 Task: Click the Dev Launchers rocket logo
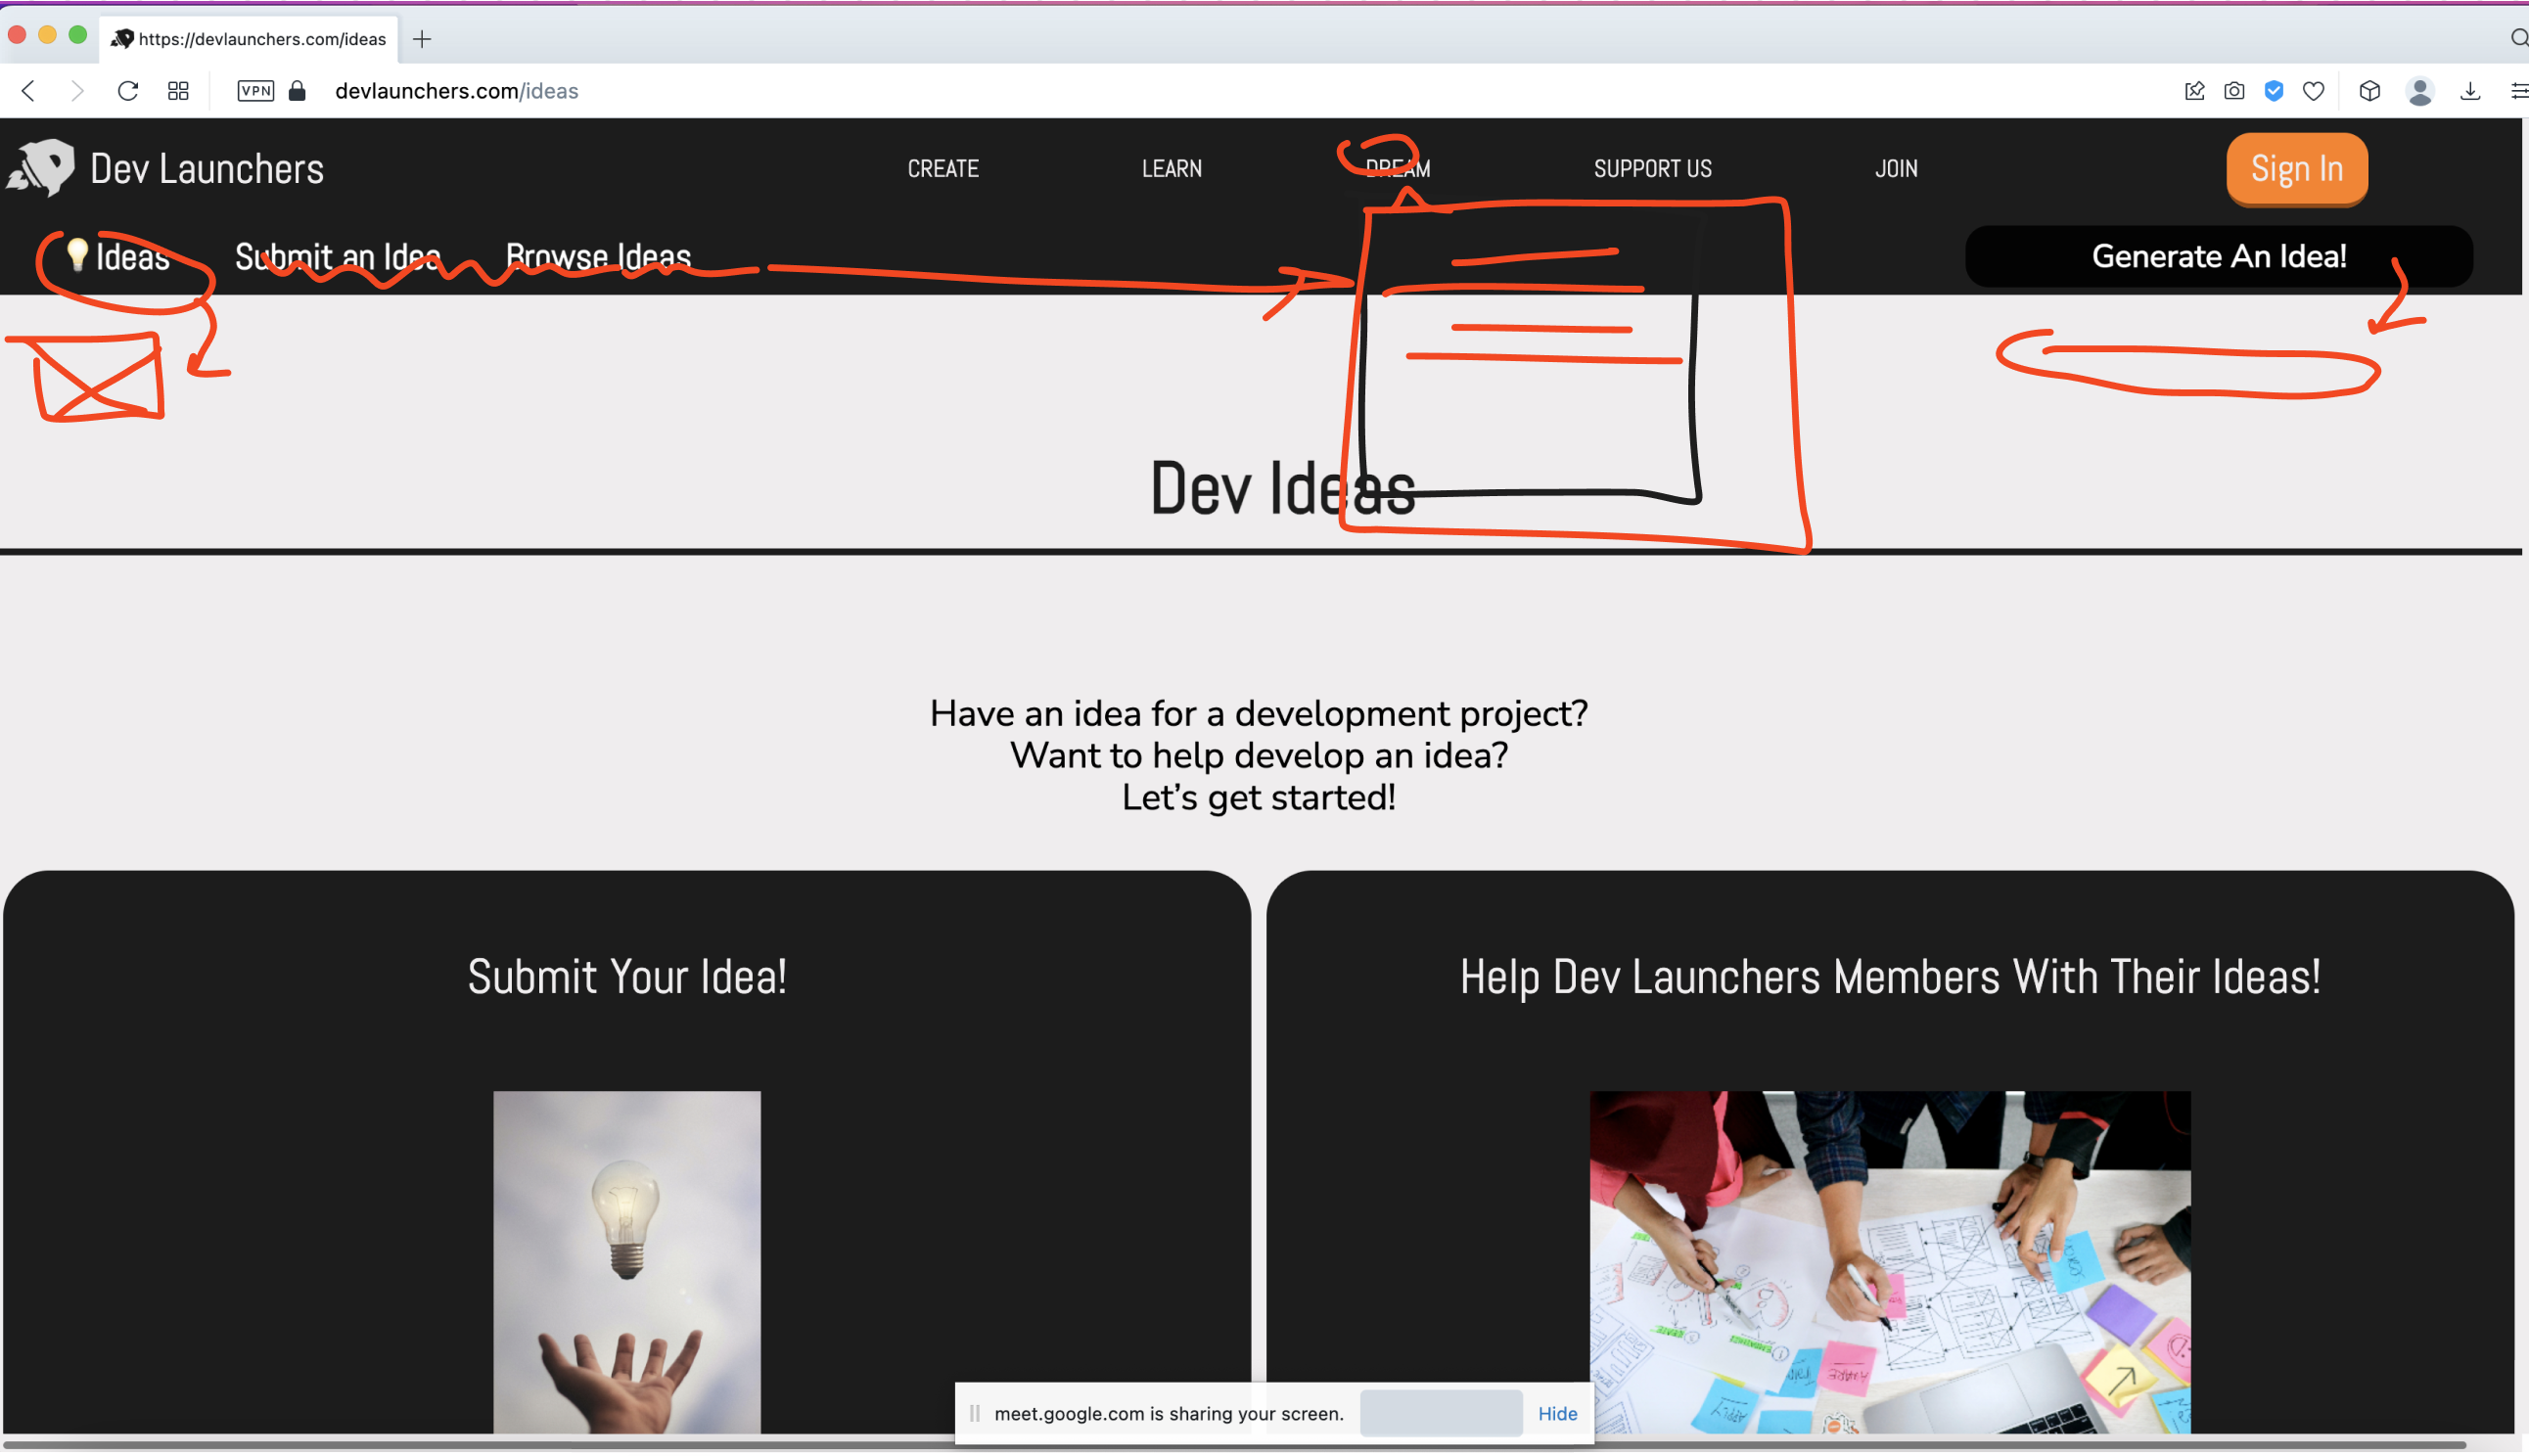(x=42, y=168)
